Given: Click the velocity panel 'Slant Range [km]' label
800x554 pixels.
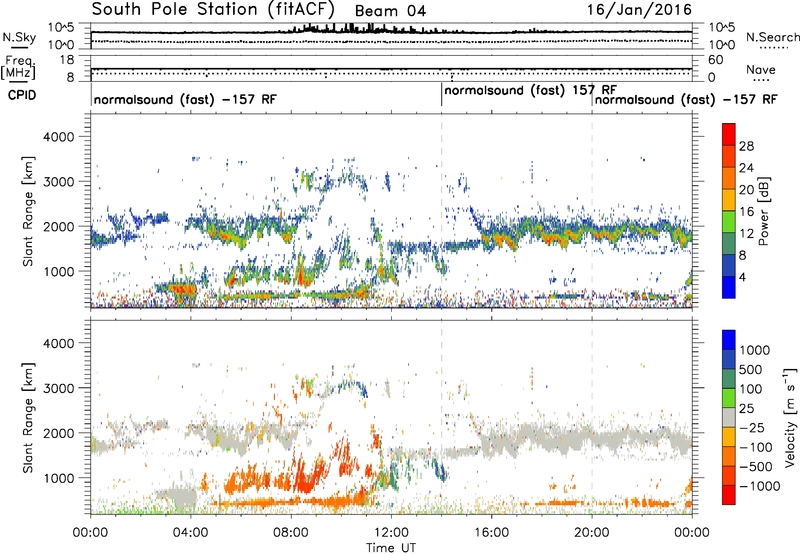Looking at the screenshot, I should (28, 418).
